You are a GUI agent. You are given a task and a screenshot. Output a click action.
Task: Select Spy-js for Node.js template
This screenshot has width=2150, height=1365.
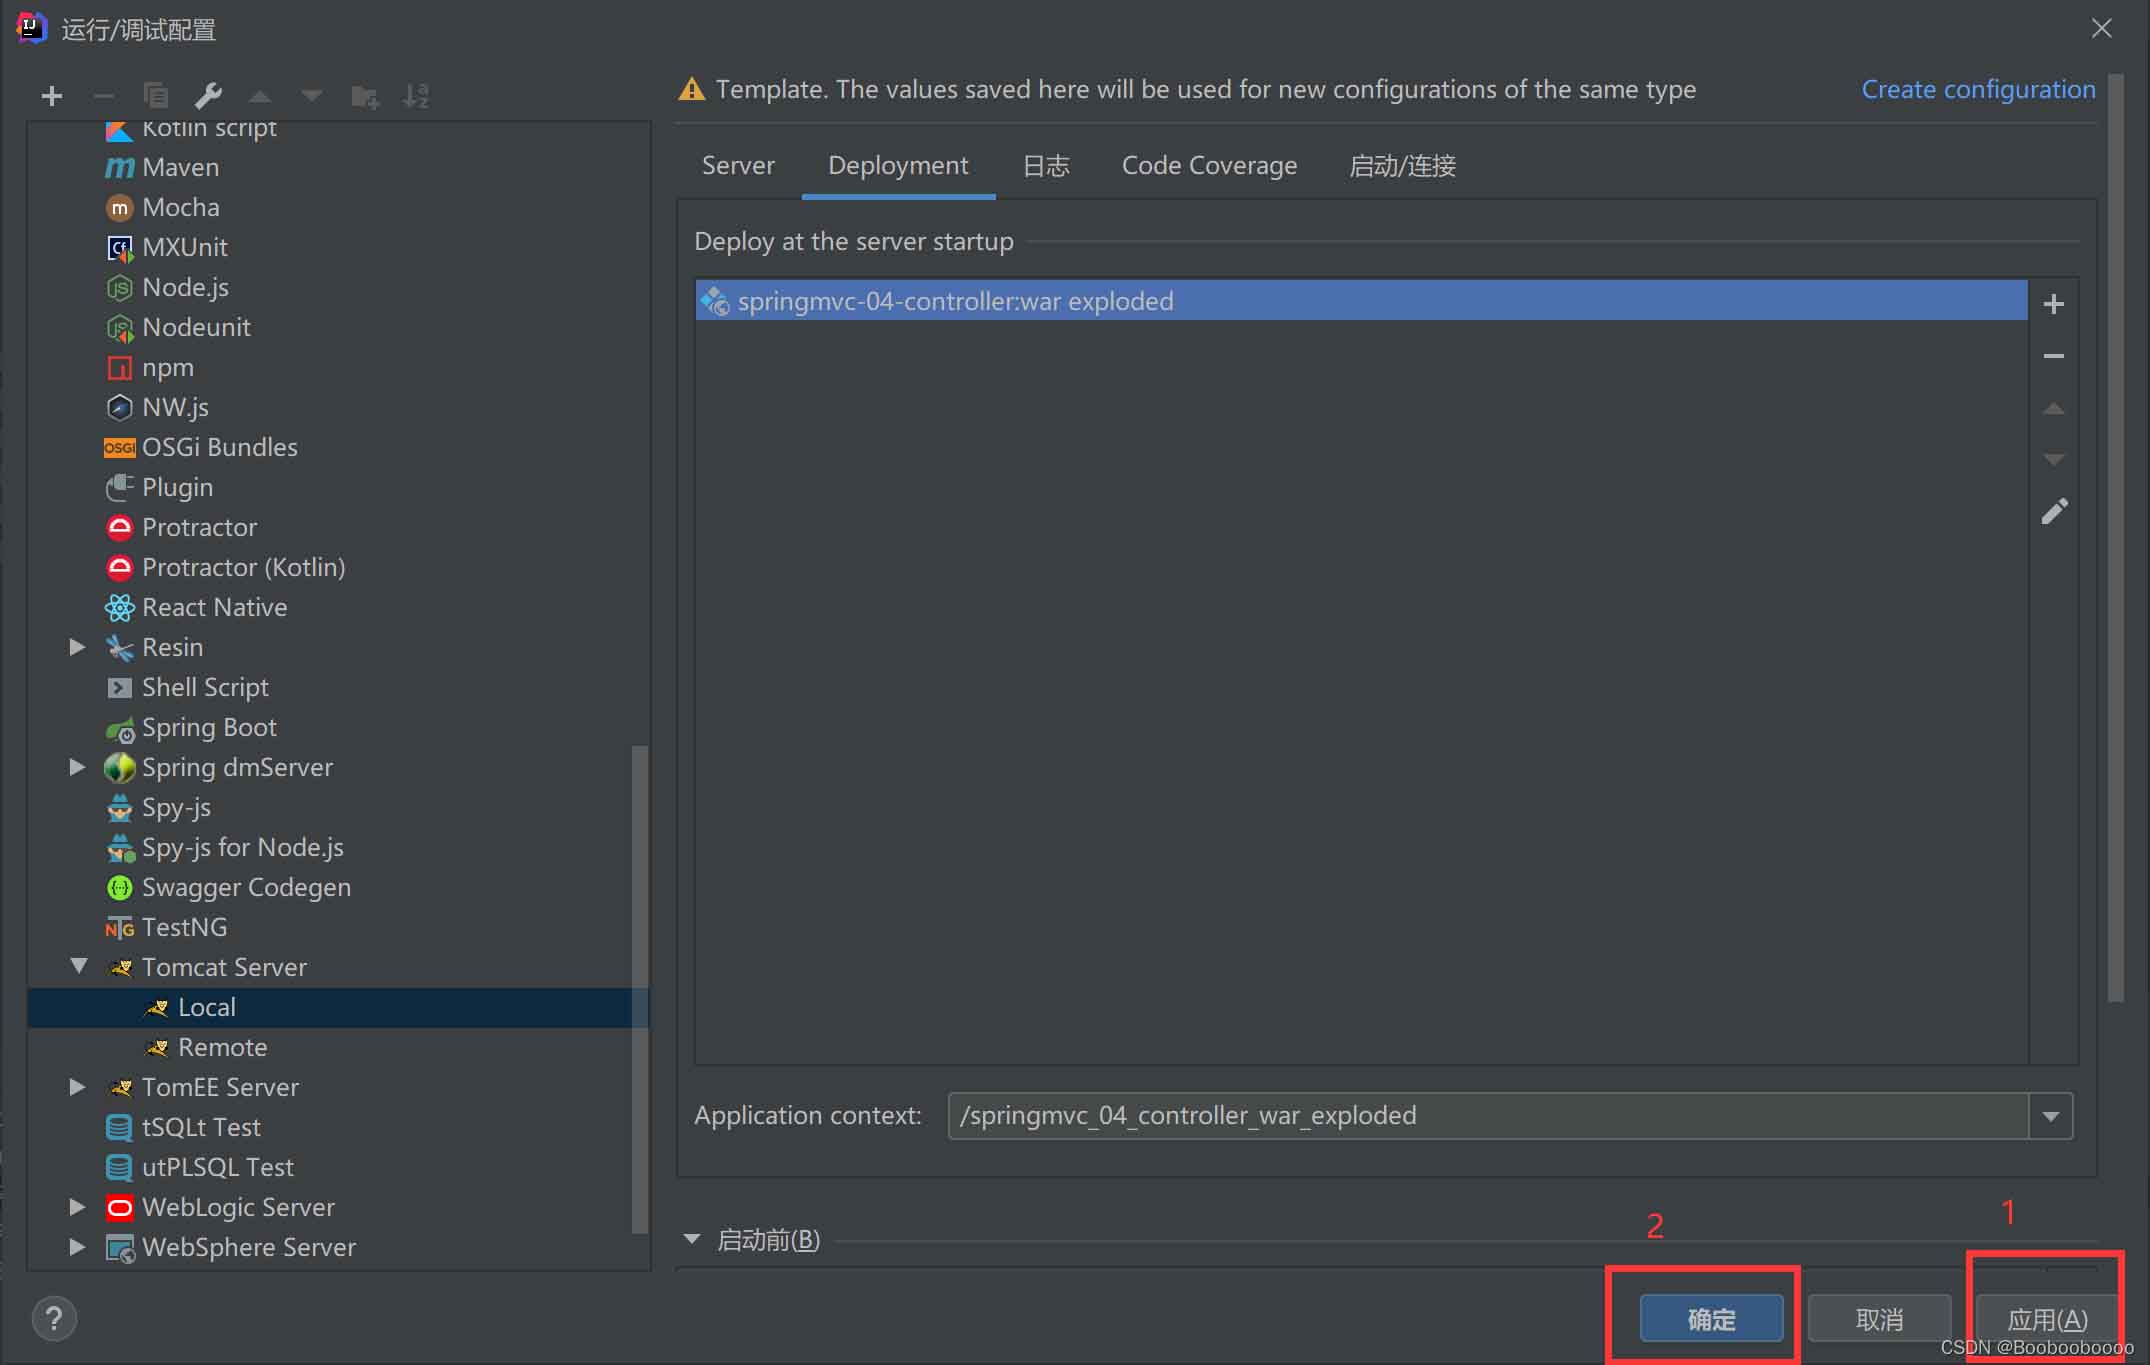coord(243,847)
